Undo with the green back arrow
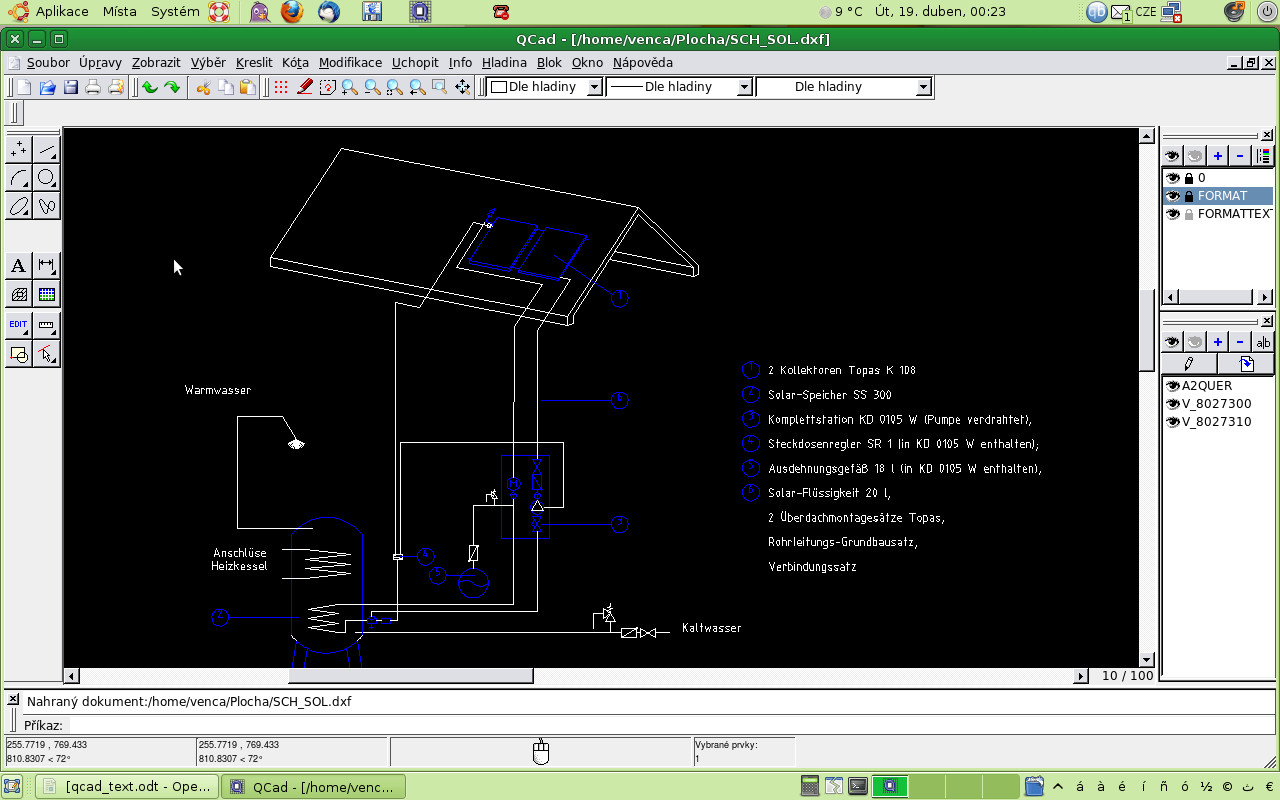 point(149,87)
